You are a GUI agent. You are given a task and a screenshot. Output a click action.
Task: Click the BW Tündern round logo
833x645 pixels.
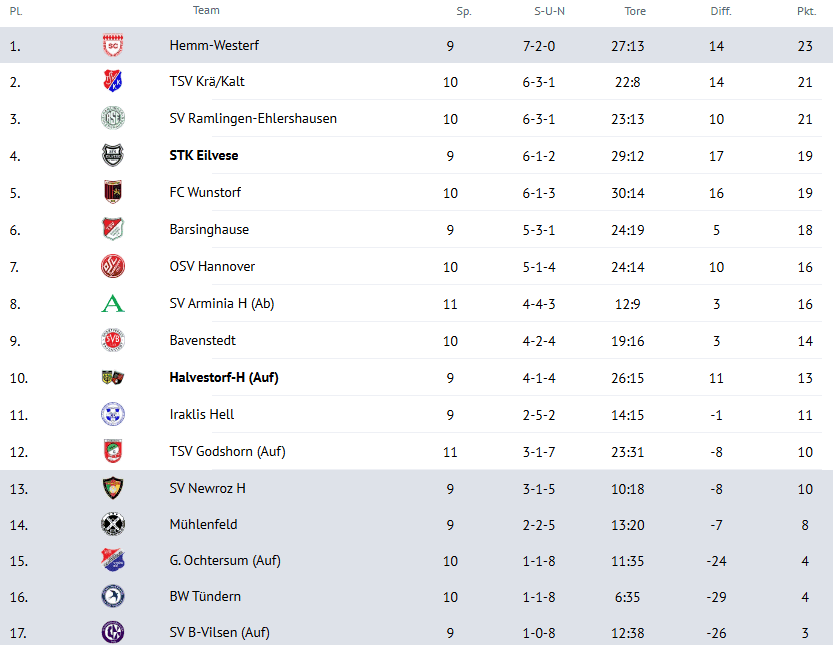pyautogui.click(x=113, y=597)
